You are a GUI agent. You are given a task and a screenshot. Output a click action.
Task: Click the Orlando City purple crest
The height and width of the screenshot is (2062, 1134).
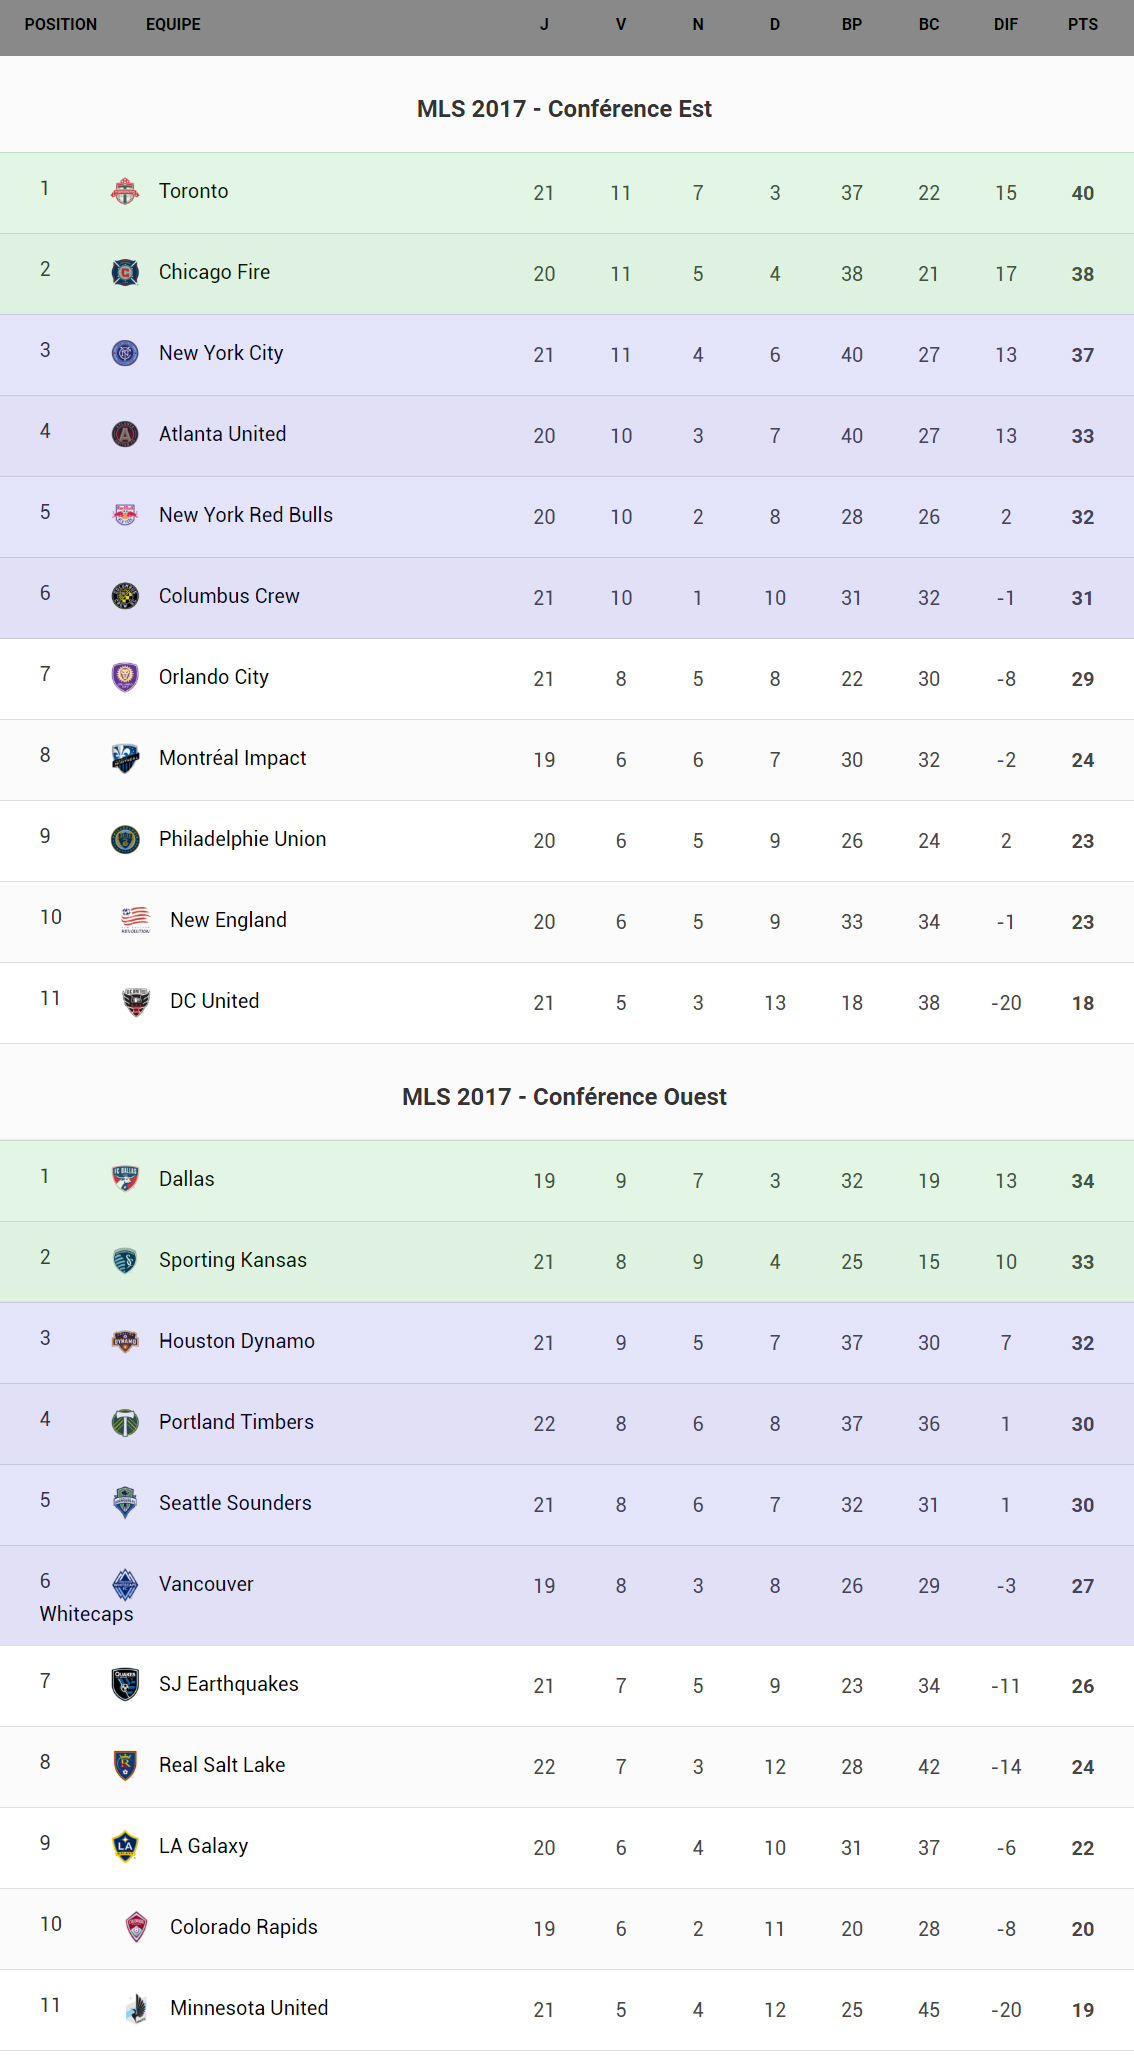125,677
